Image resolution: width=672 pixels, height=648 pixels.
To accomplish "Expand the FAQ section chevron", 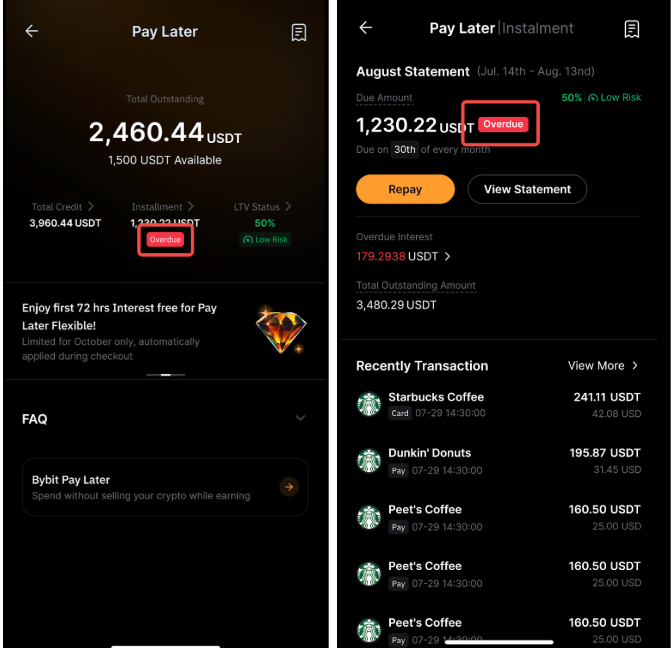I will 300,418.
